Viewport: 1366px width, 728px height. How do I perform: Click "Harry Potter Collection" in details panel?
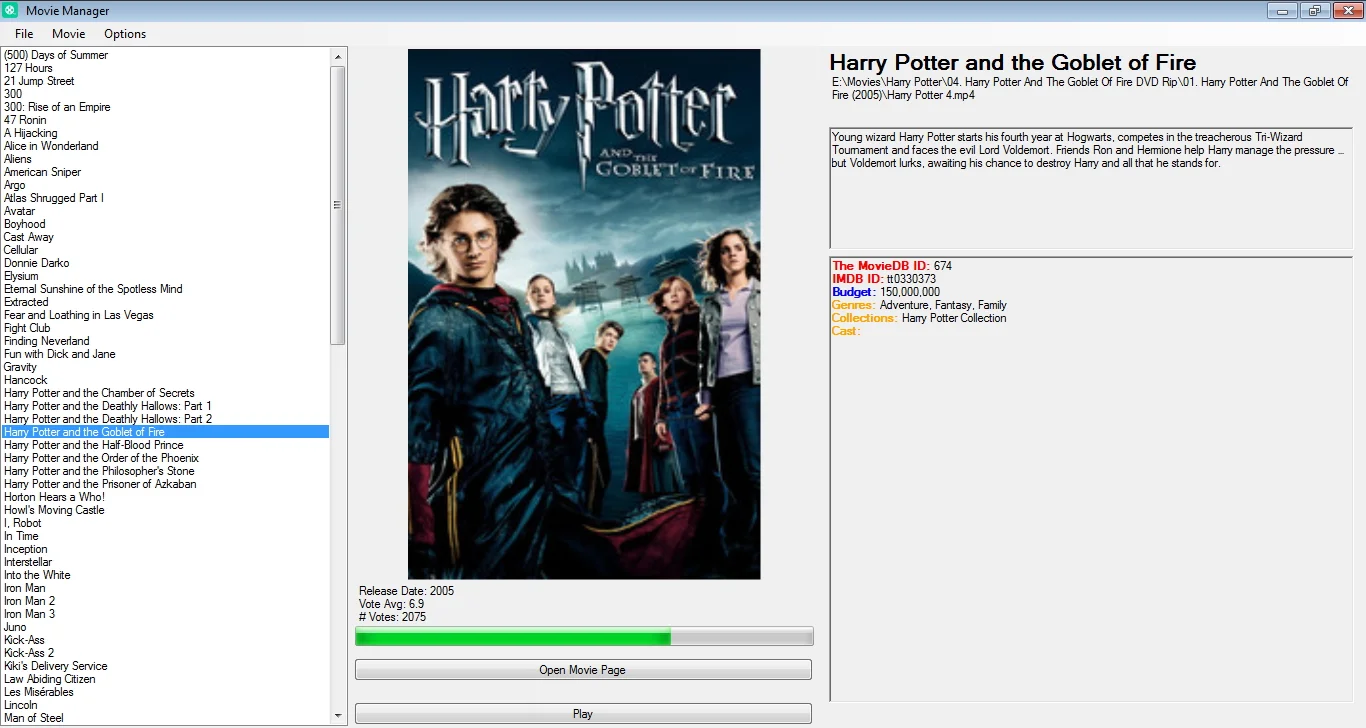coord(954,318)
